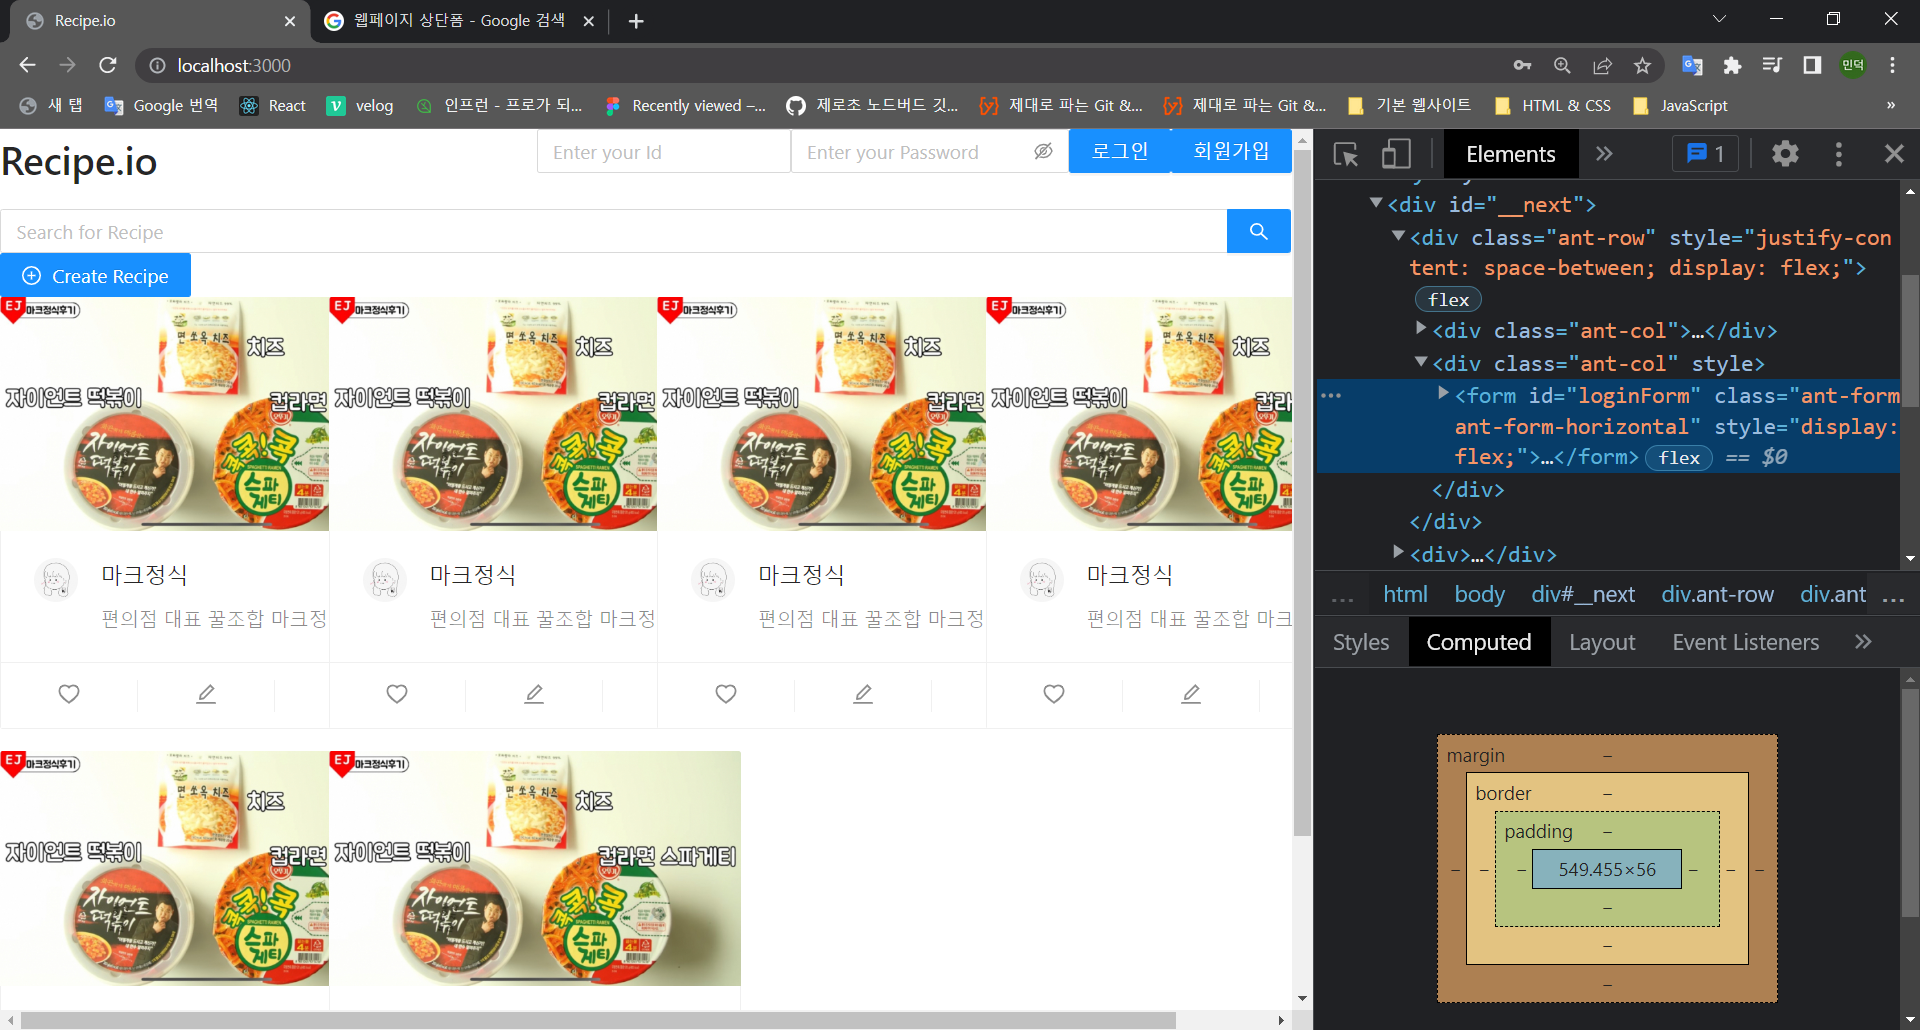1920x1030 pixels.
Task: Open DevTools issues counter badge
Action: tap(1706, 154)
